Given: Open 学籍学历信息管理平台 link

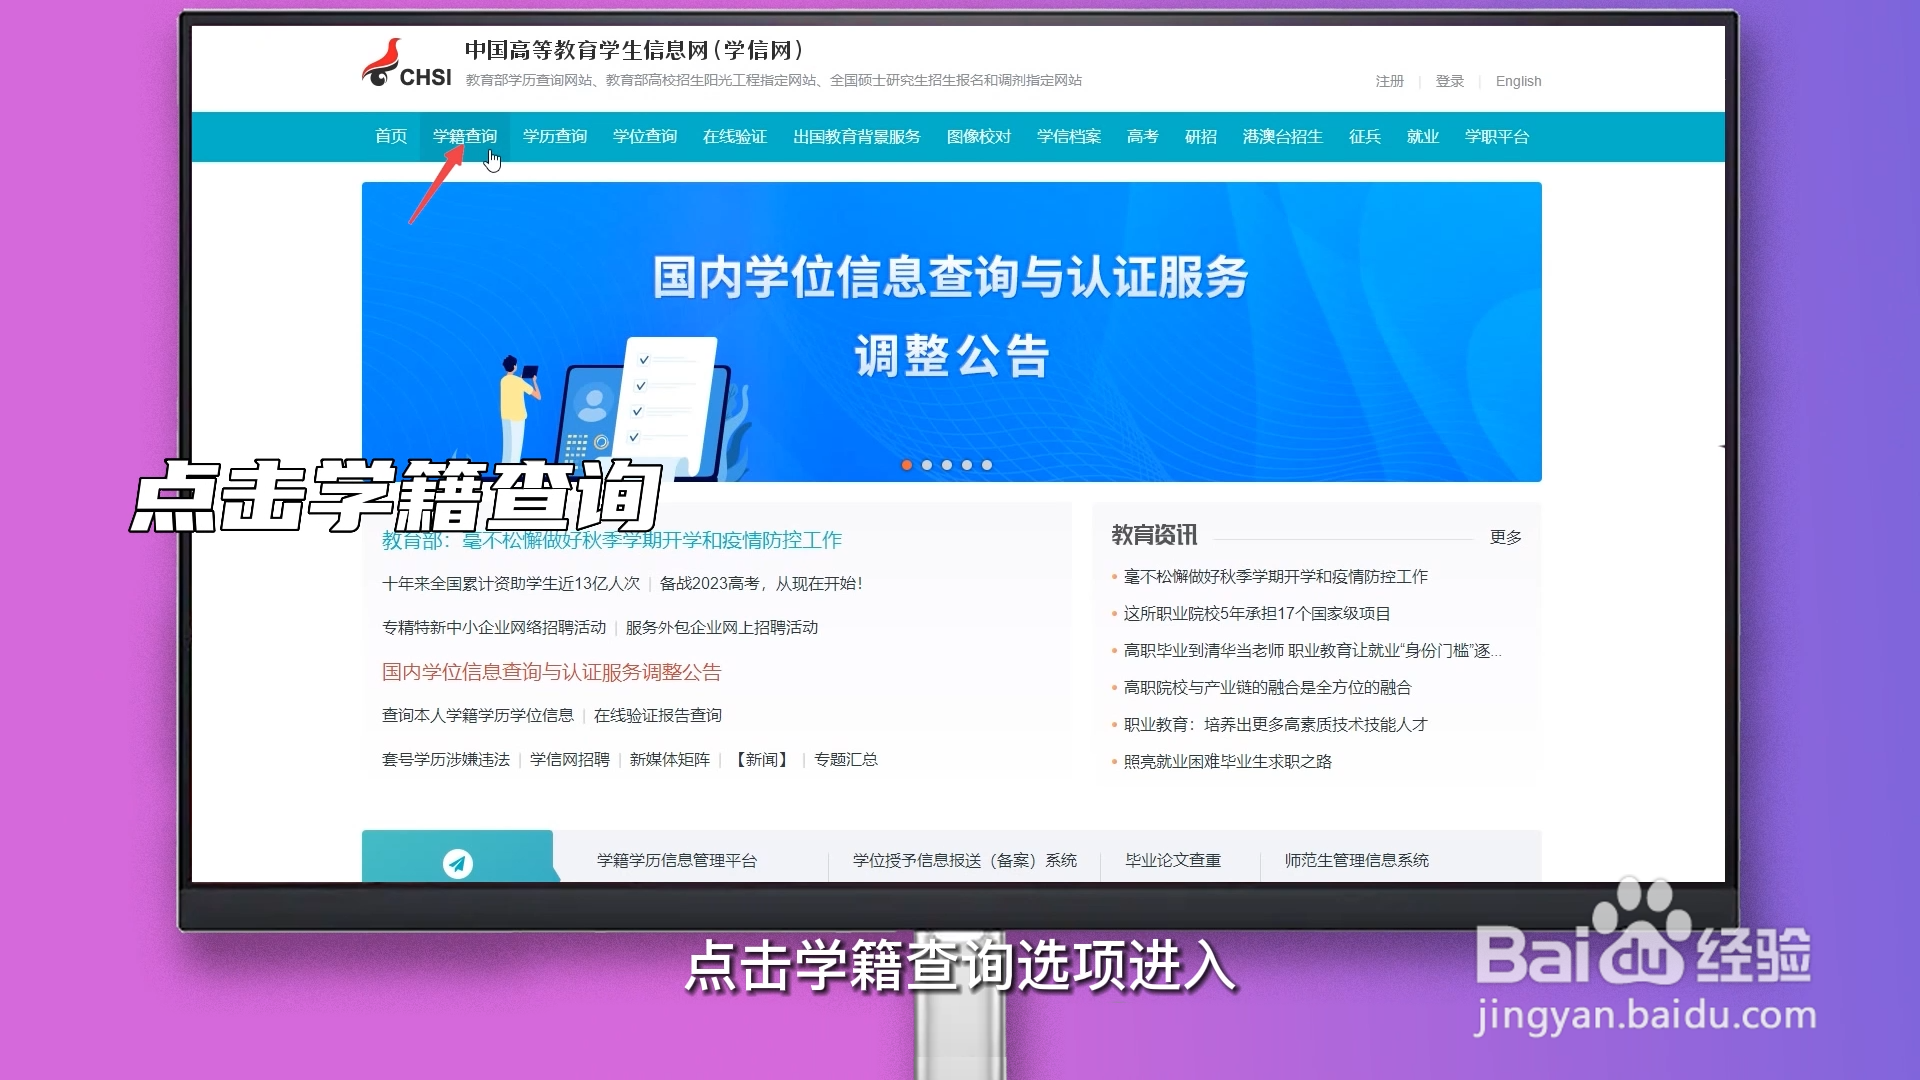Looking at the screenshot, I should click(x=677, y=860).
